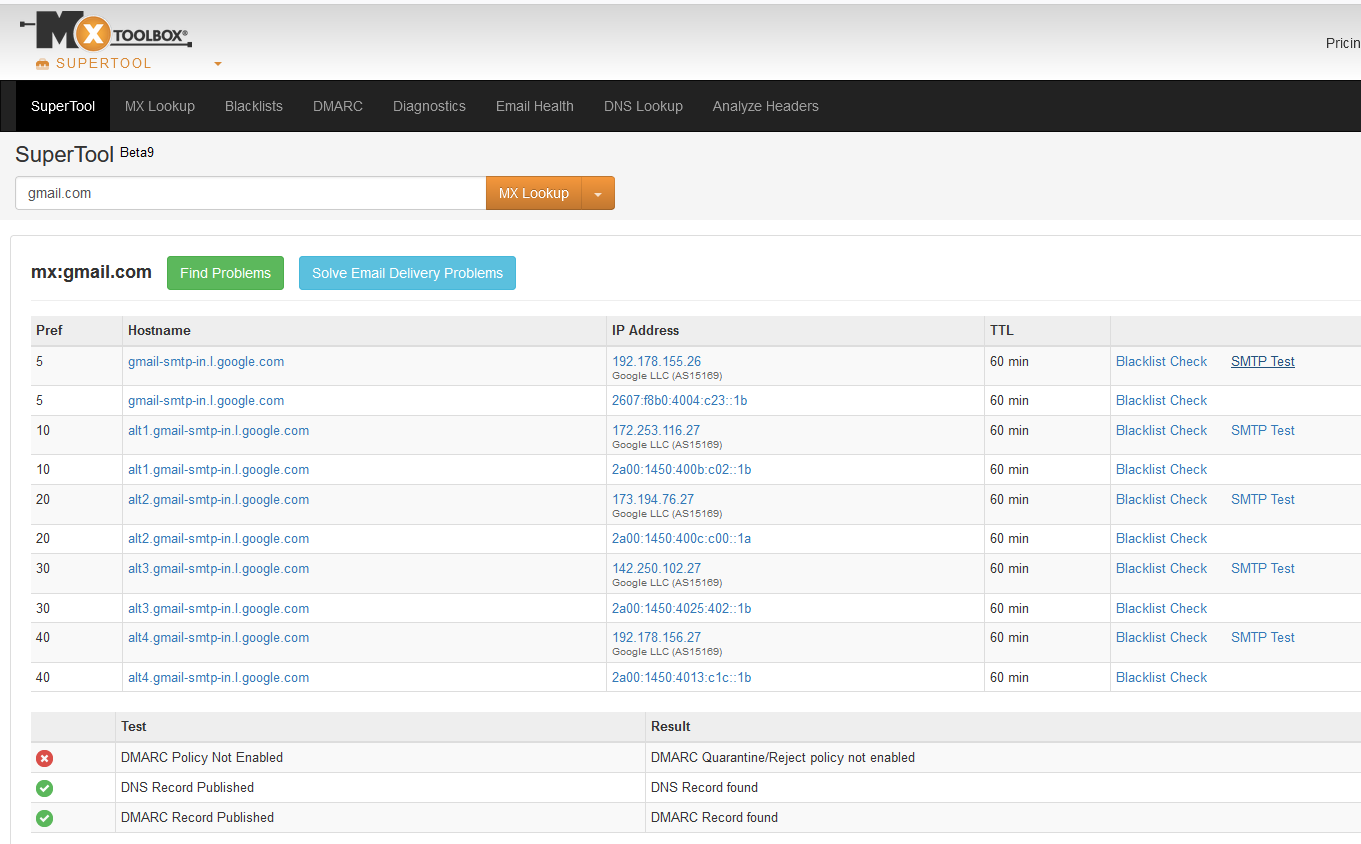This screenshot has width=1361, height=844.
Task: Open the Analyze Headers tab
Action: coord(766,106)
